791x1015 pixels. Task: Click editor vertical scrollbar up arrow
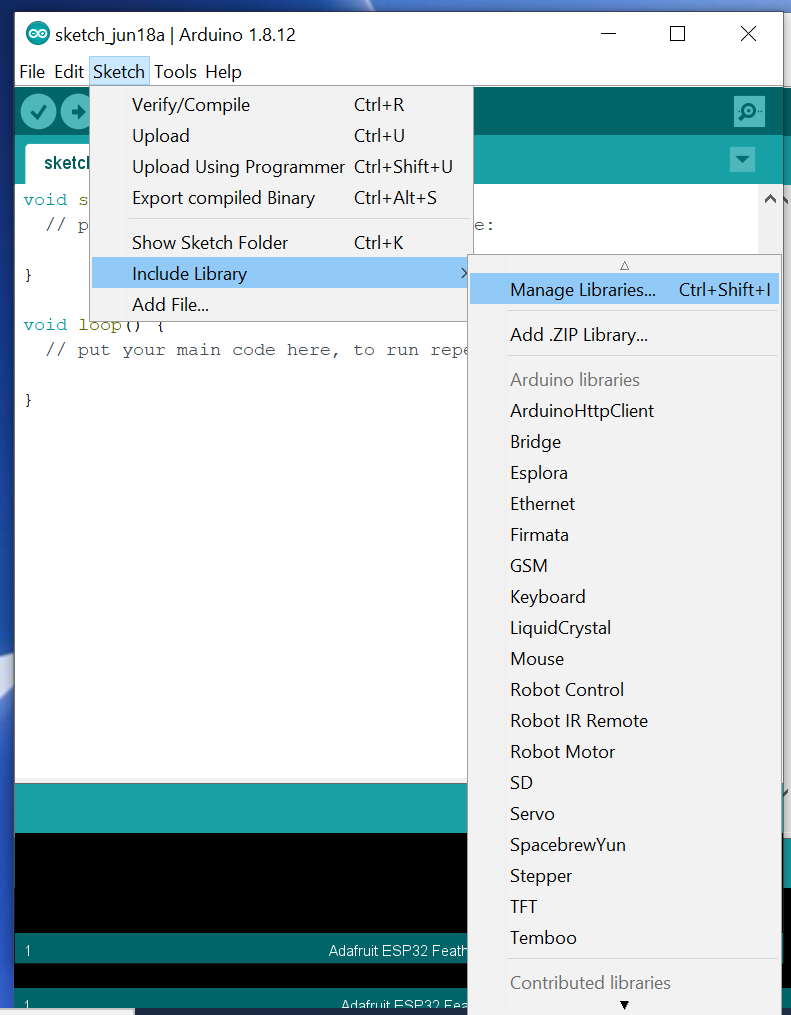coord(770,199)
